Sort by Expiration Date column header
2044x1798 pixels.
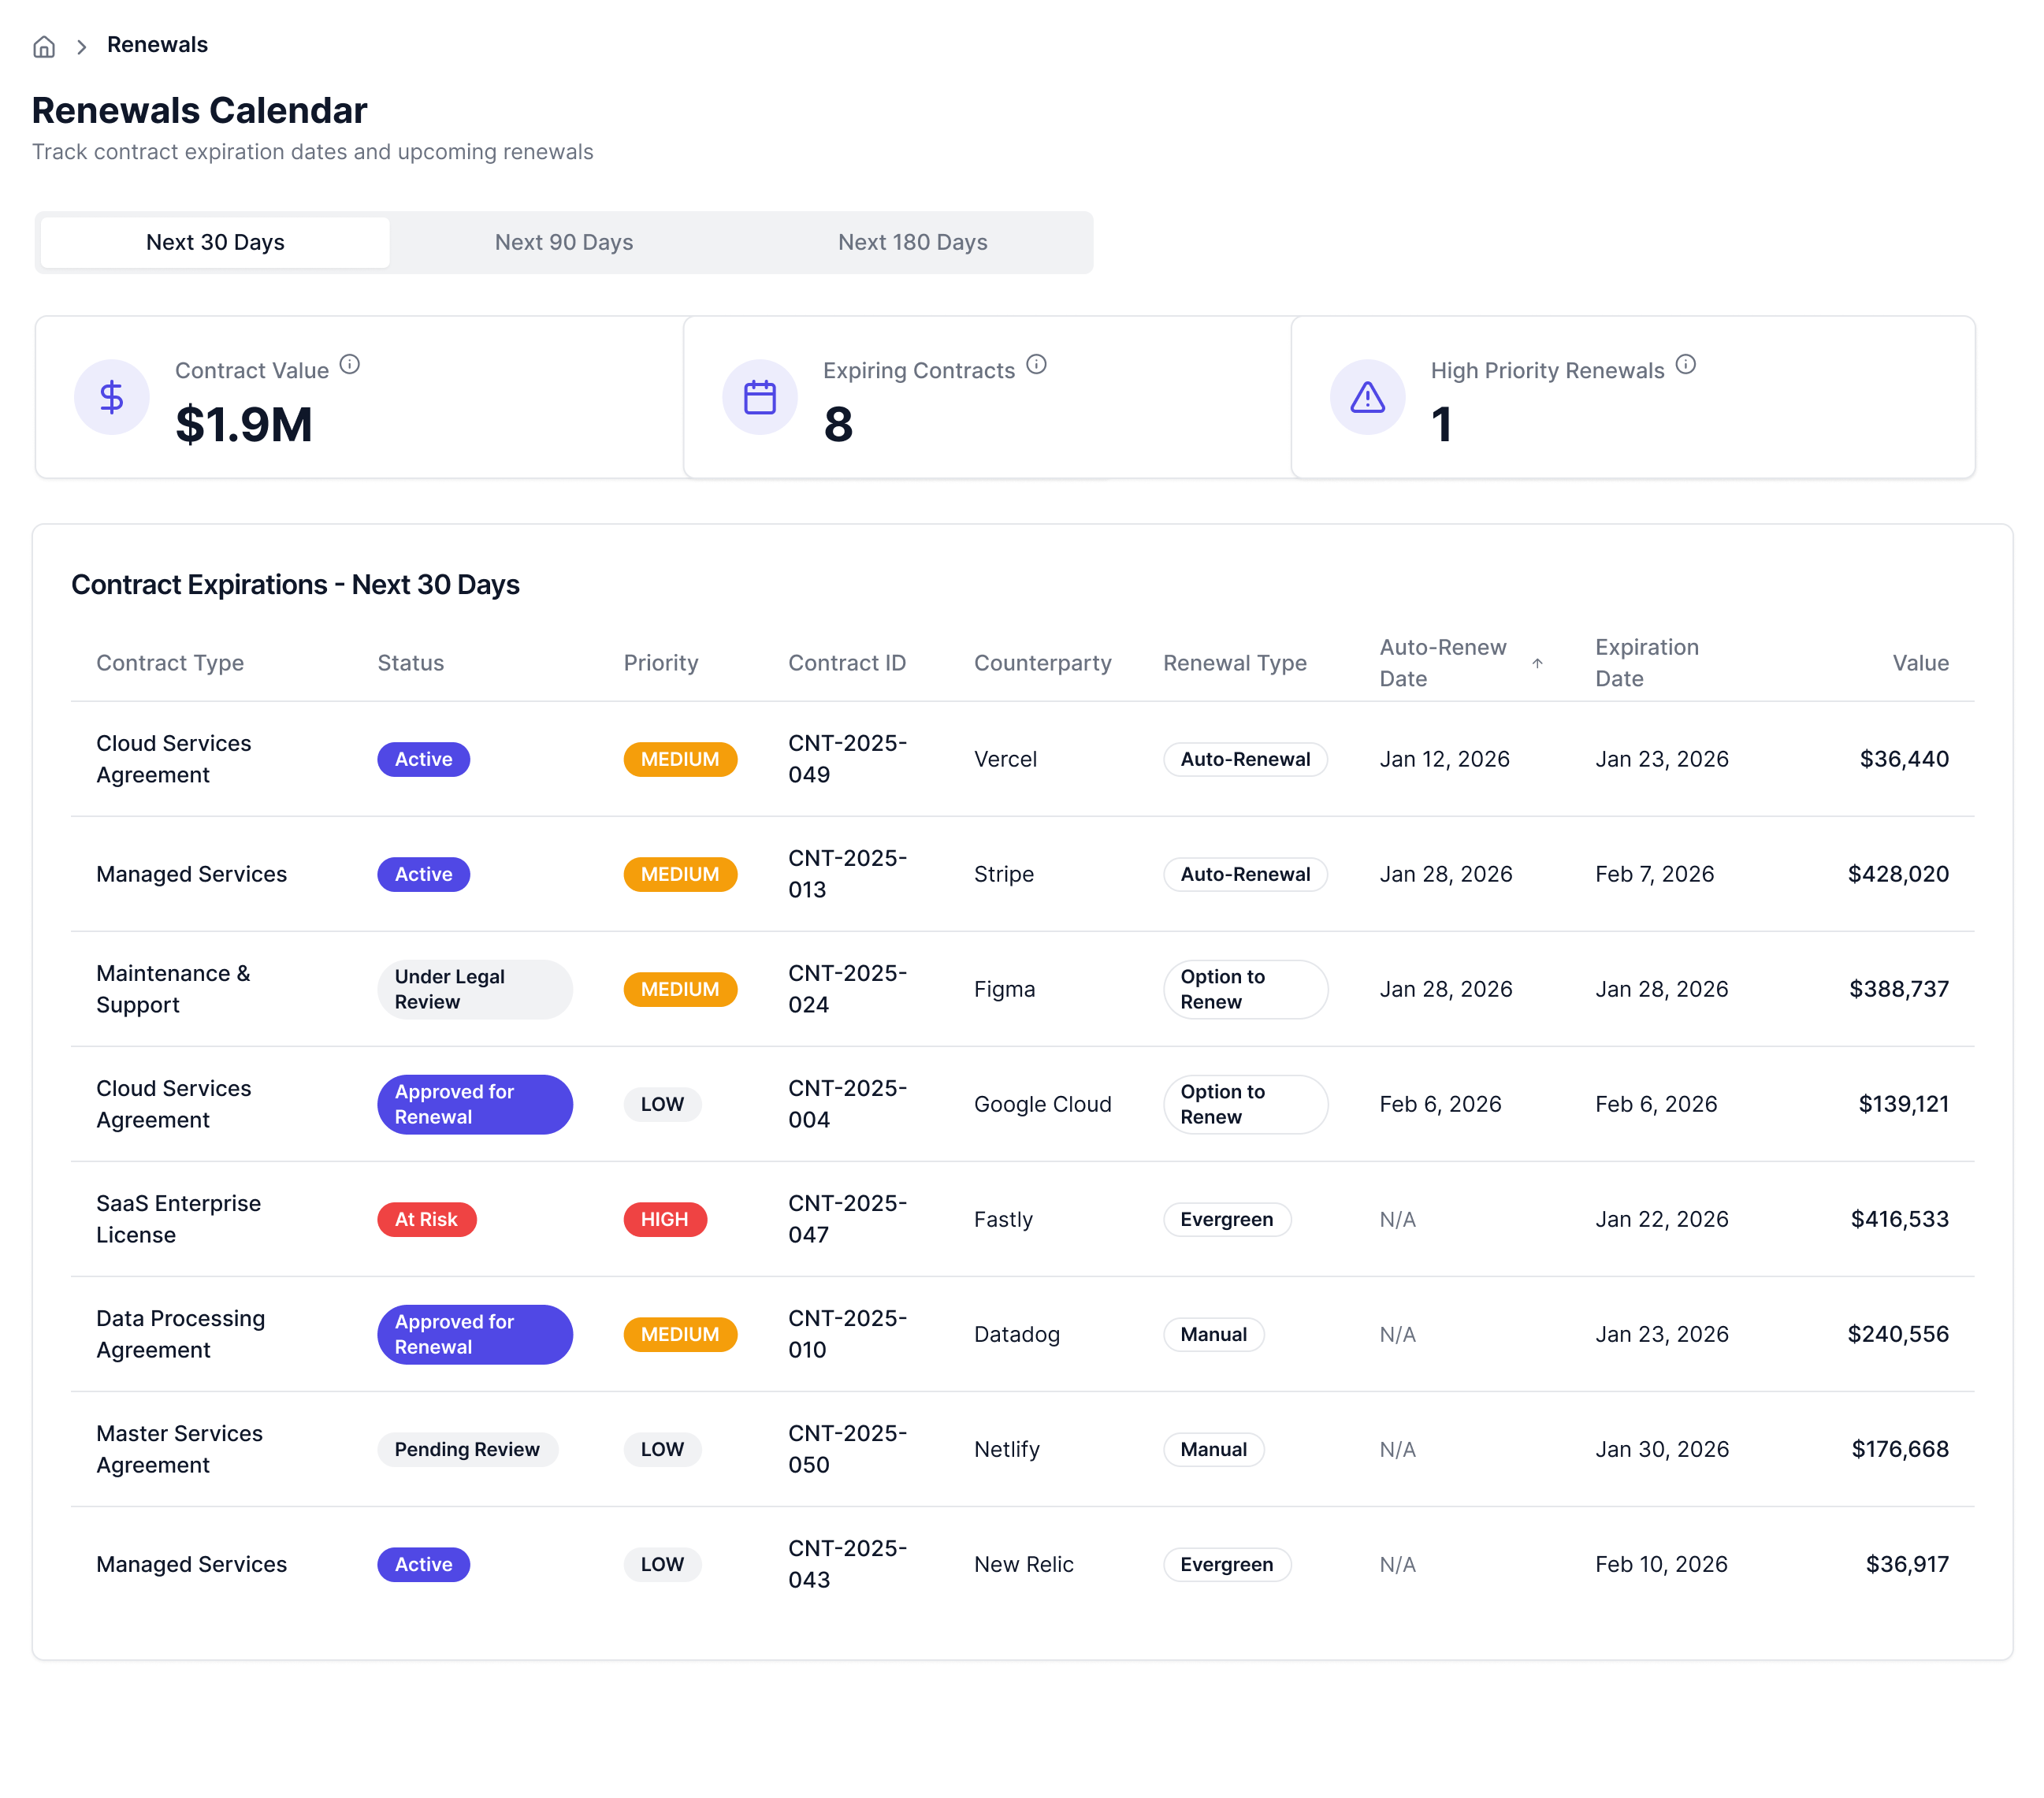(x=1646, y=662)
